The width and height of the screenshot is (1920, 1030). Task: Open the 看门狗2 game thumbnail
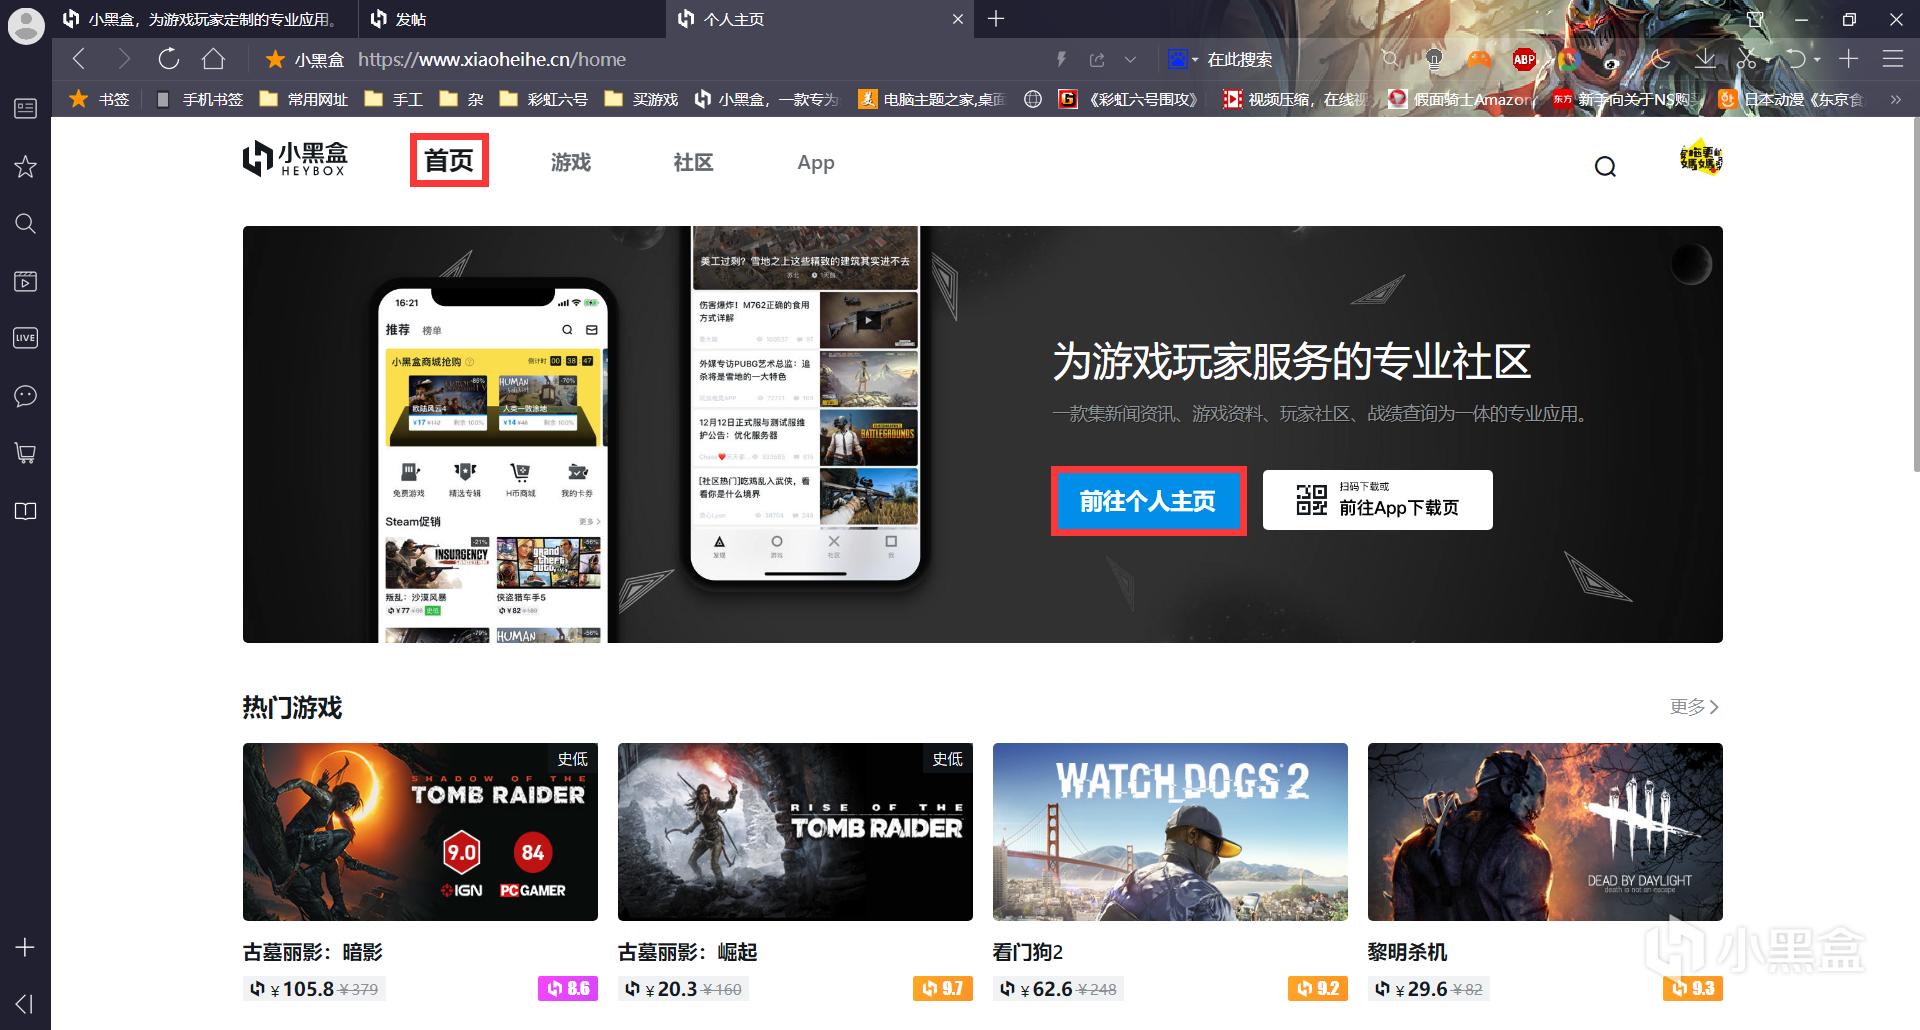1170,832
